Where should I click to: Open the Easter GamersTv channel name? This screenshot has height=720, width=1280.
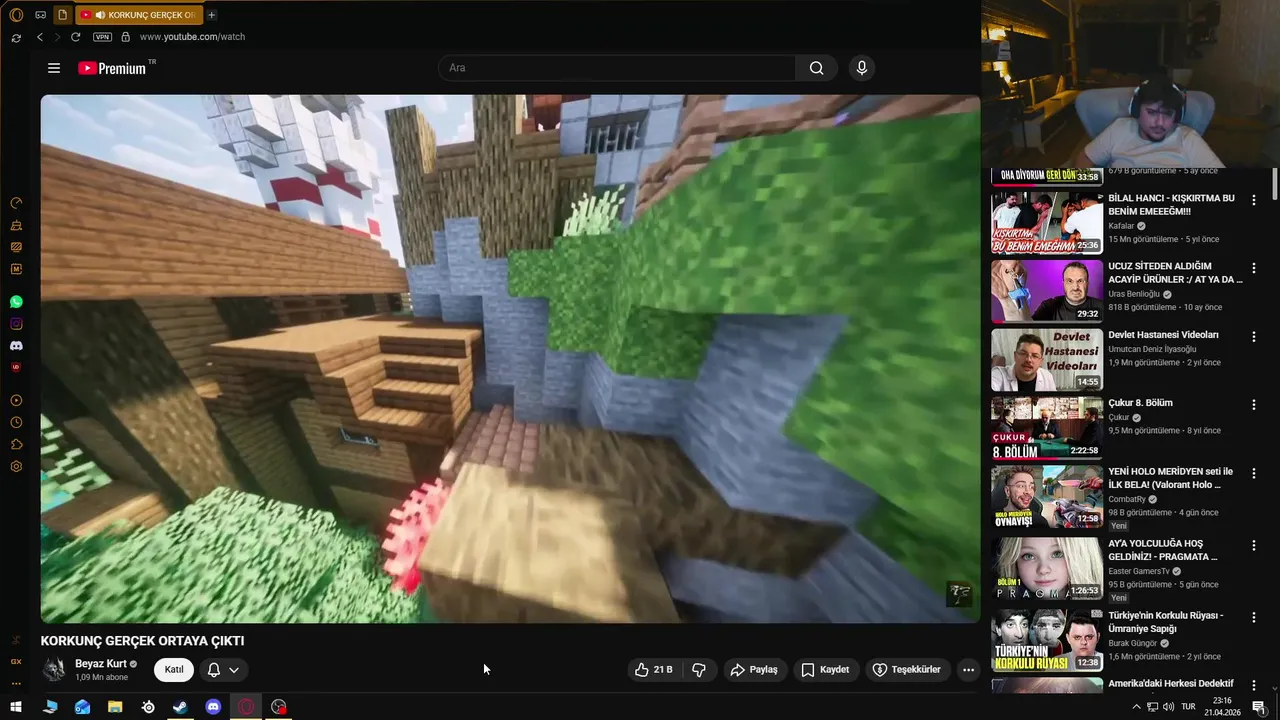click(1139, 571)
